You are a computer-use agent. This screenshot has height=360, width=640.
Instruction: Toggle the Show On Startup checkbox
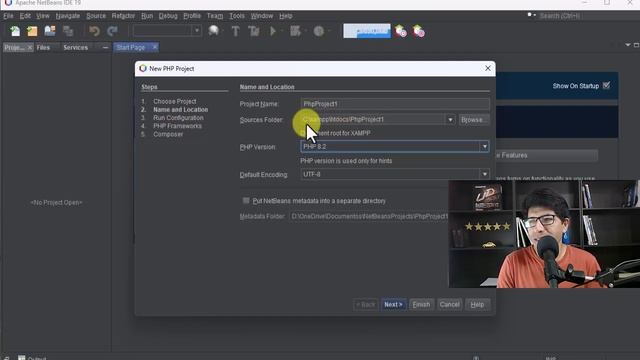click(x=606, y=85)
